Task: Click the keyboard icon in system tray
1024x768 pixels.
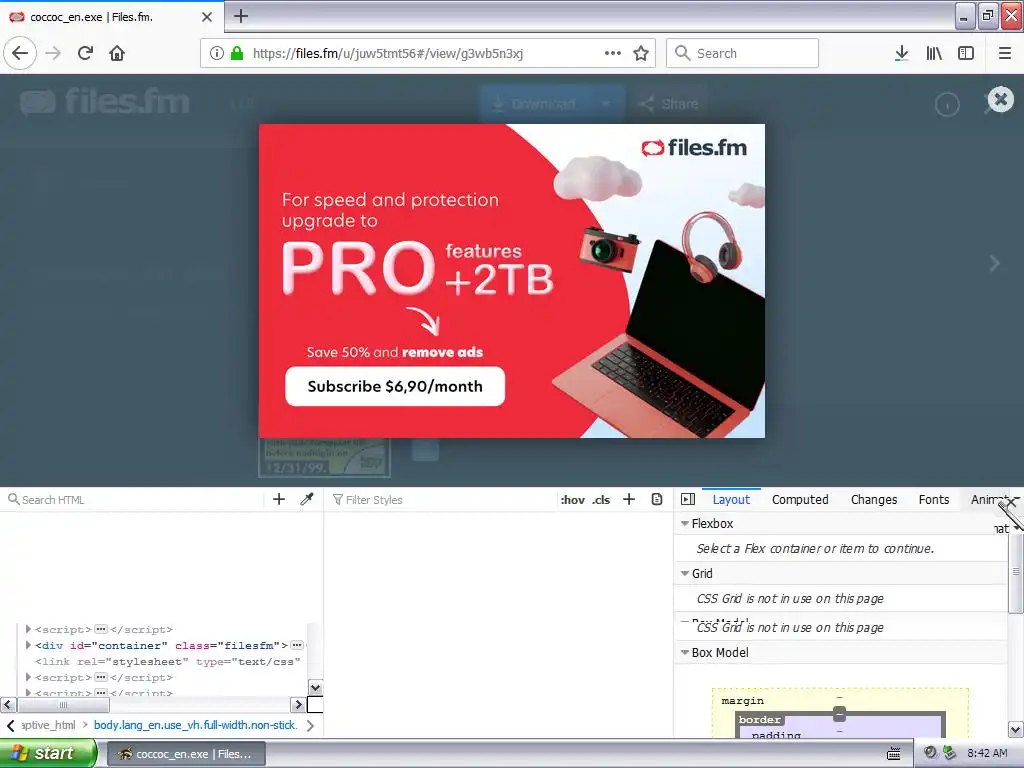Action: tap(893, 754)
